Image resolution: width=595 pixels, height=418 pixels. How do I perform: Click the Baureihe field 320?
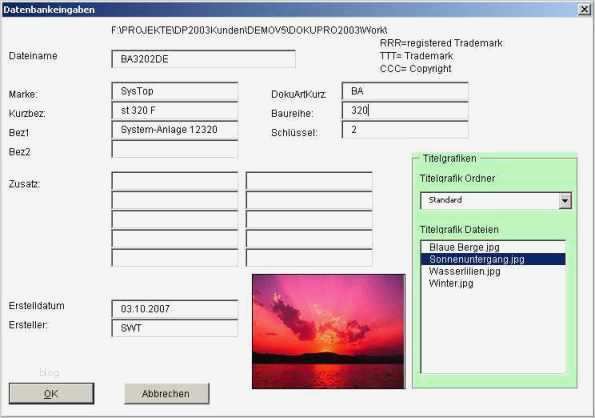tap(405, 111)
